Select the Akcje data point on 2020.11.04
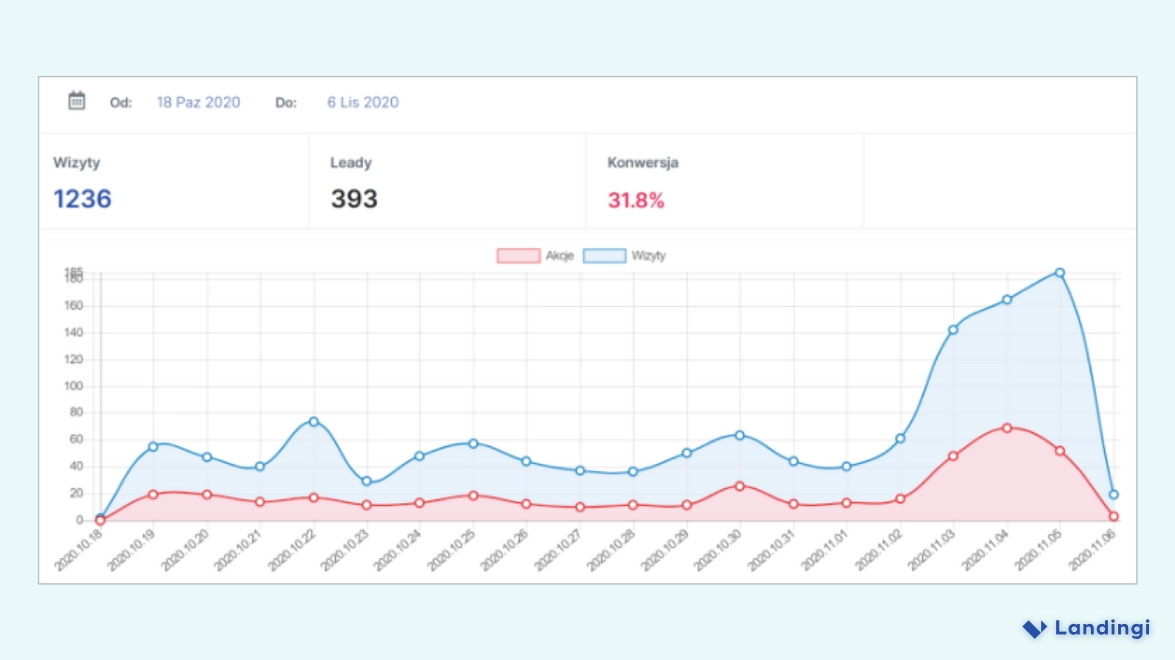1175x660 pixels. tap(1006, 427)
